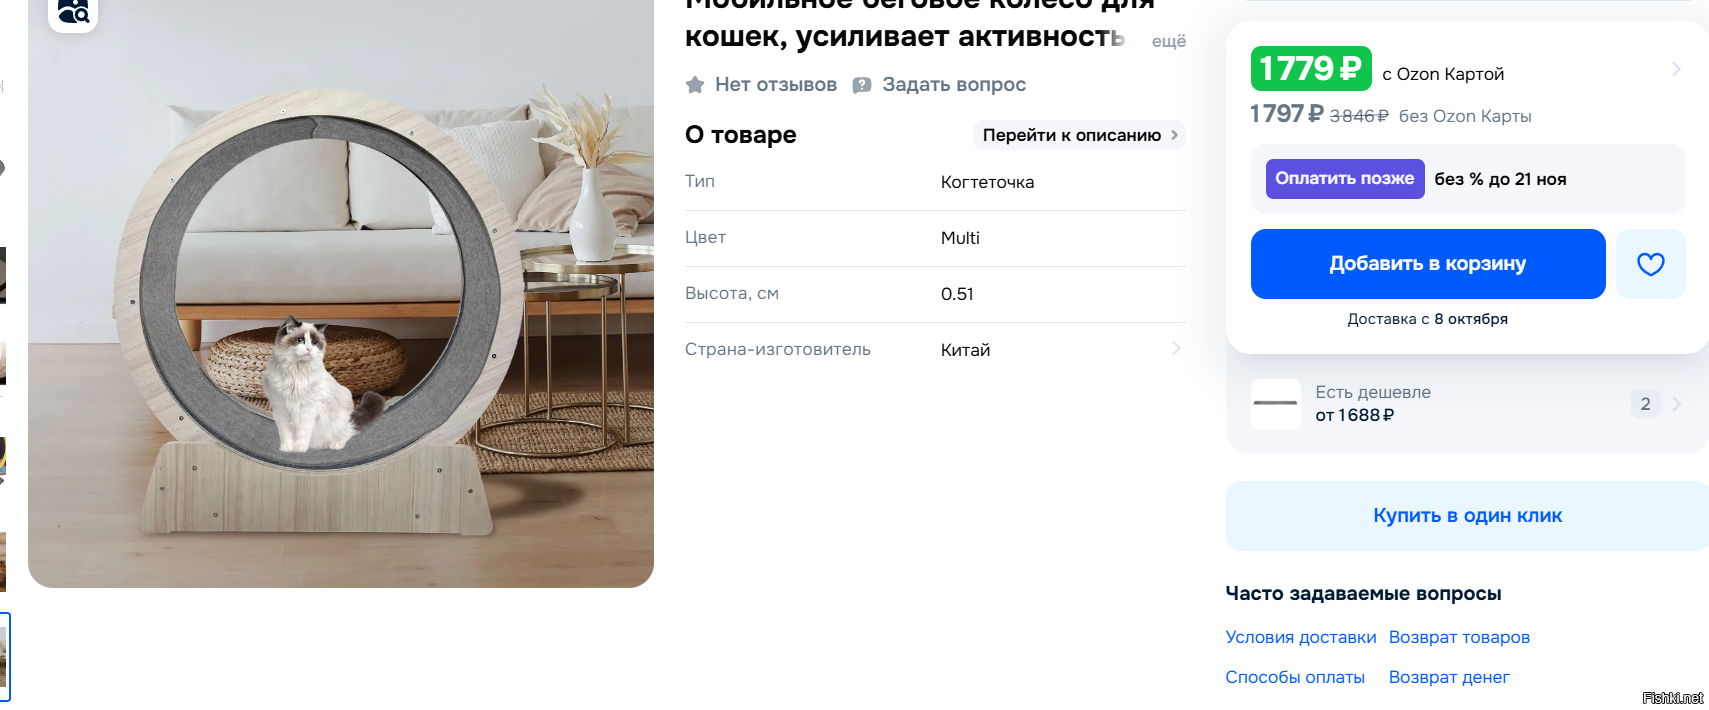Expand Страна-изготовитель row chevron

tap(1176, 349)
